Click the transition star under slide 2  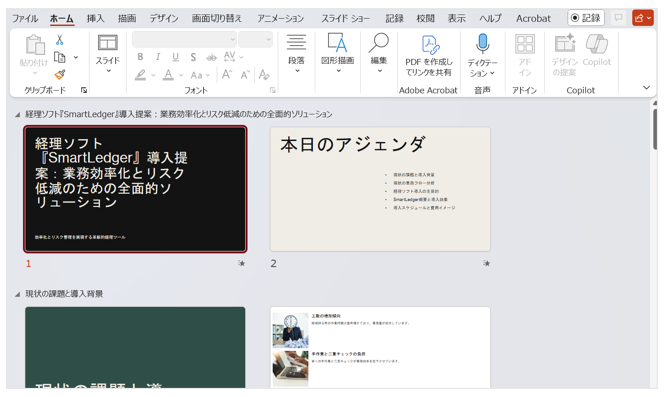487,263
